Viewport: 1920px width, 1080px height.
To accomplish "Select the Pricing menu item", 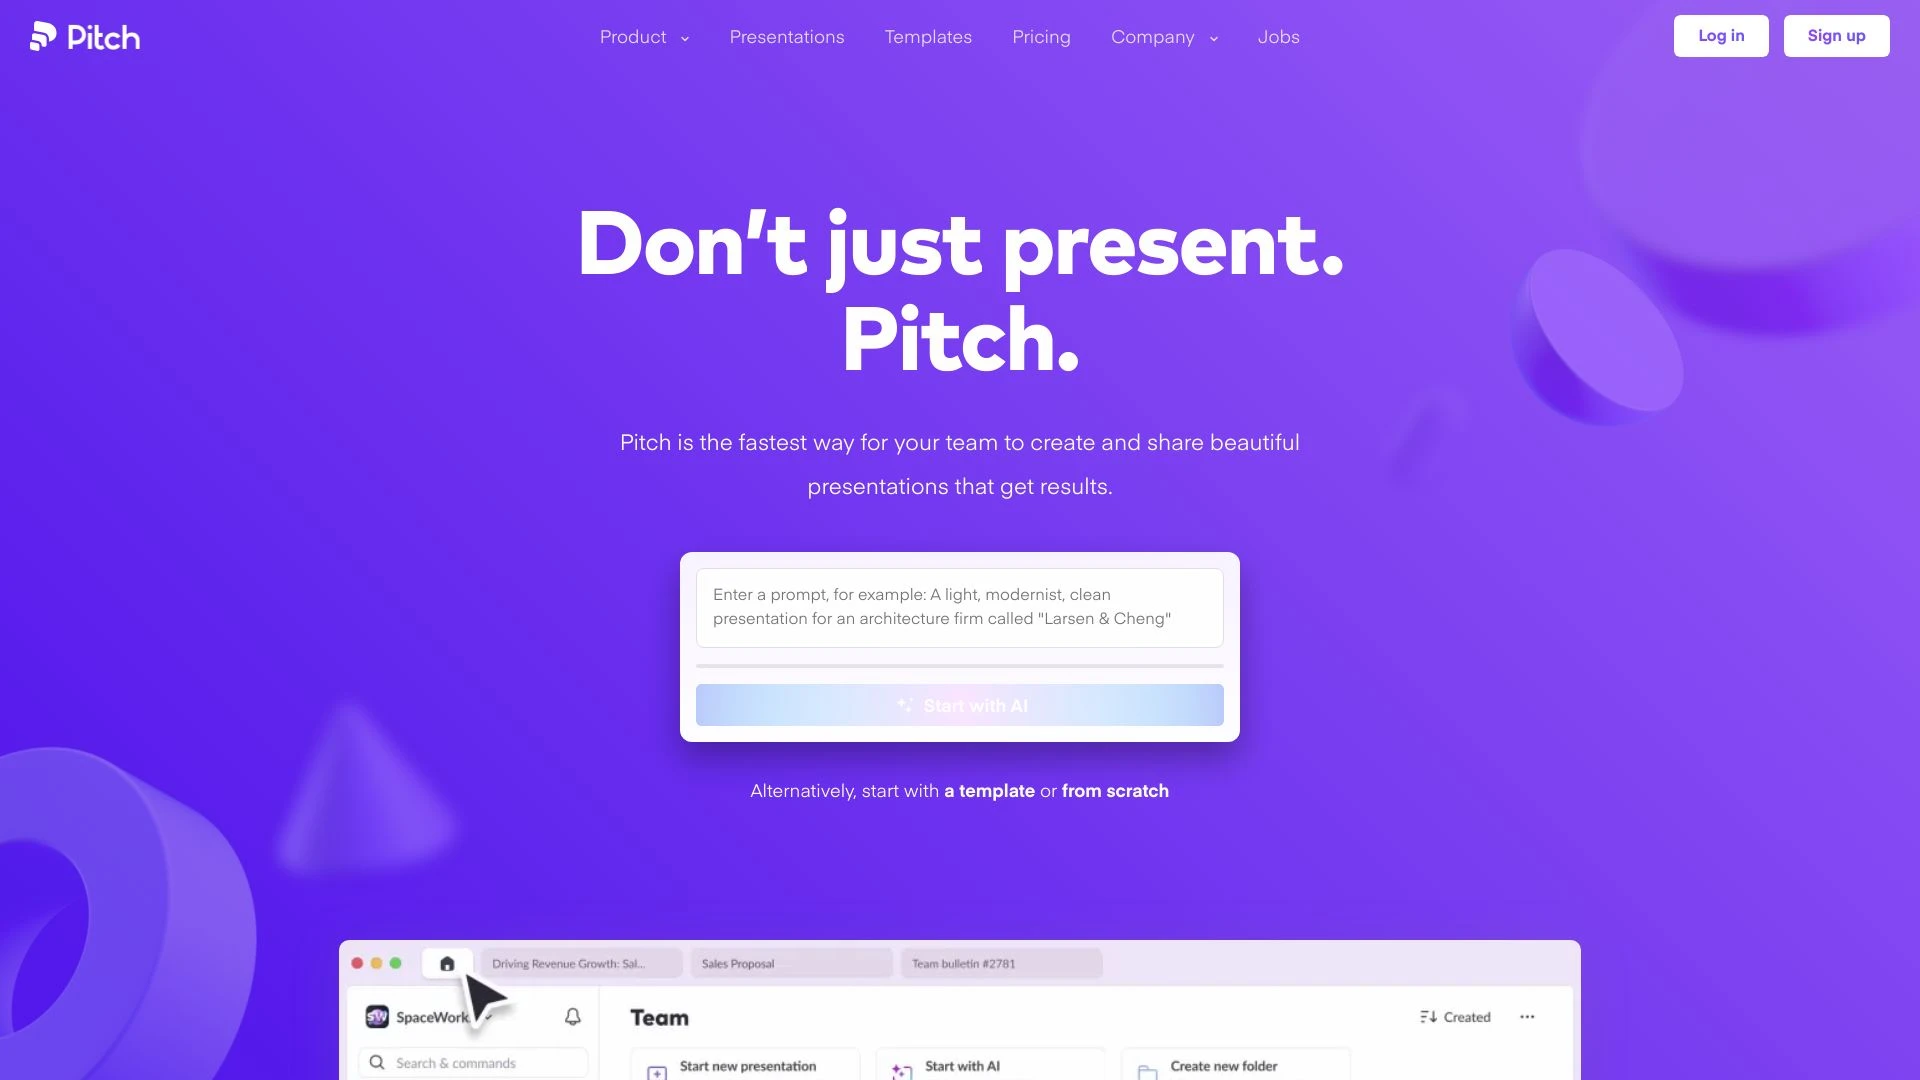I will pyautogui.click(x=1040, y=36).
